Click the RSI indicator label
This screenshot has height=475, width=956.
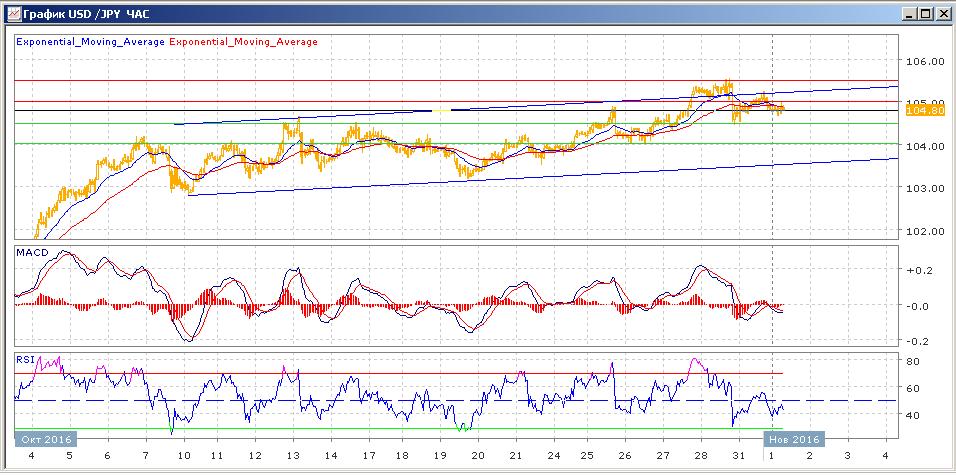click(26, 359)
